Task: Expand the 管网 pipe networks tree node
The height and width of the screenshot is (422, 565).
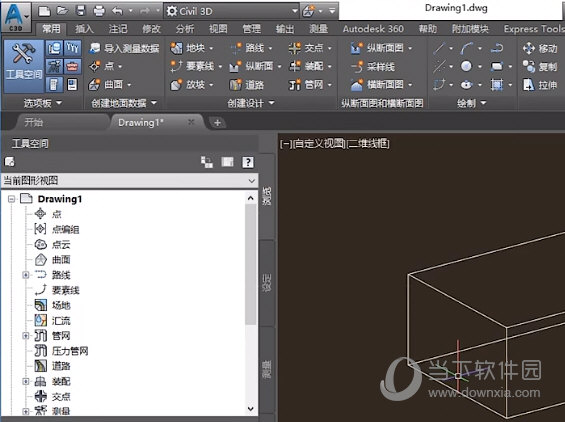Action: click(x=26, y=336)
